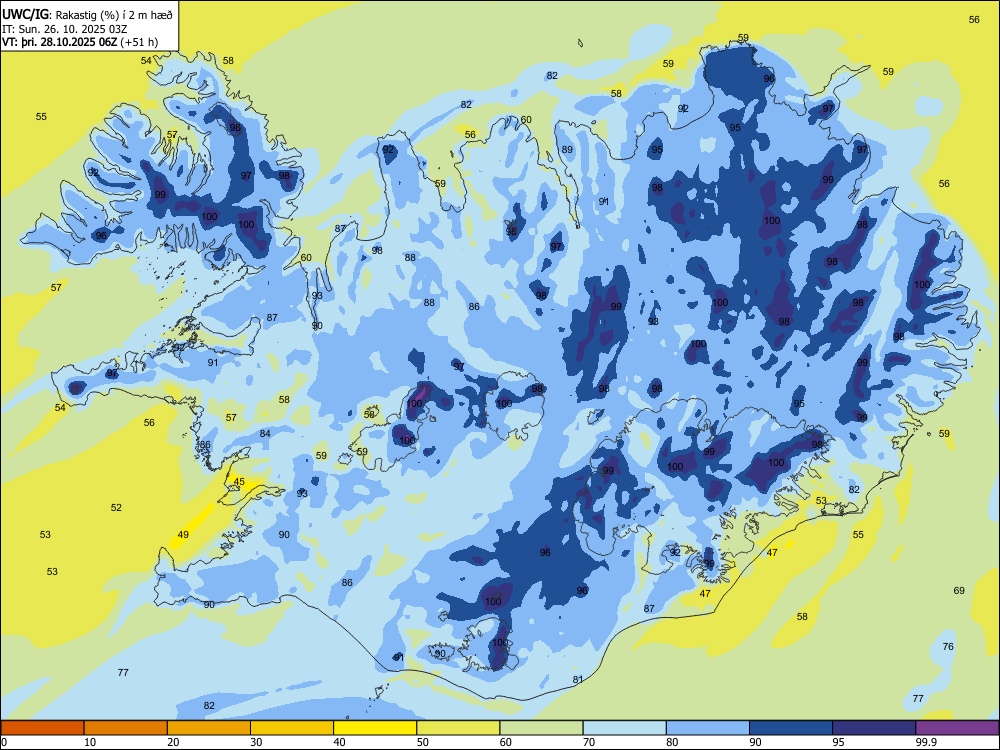Select the legend label '95'
The image size is (1000, 750).
(838, 742)
